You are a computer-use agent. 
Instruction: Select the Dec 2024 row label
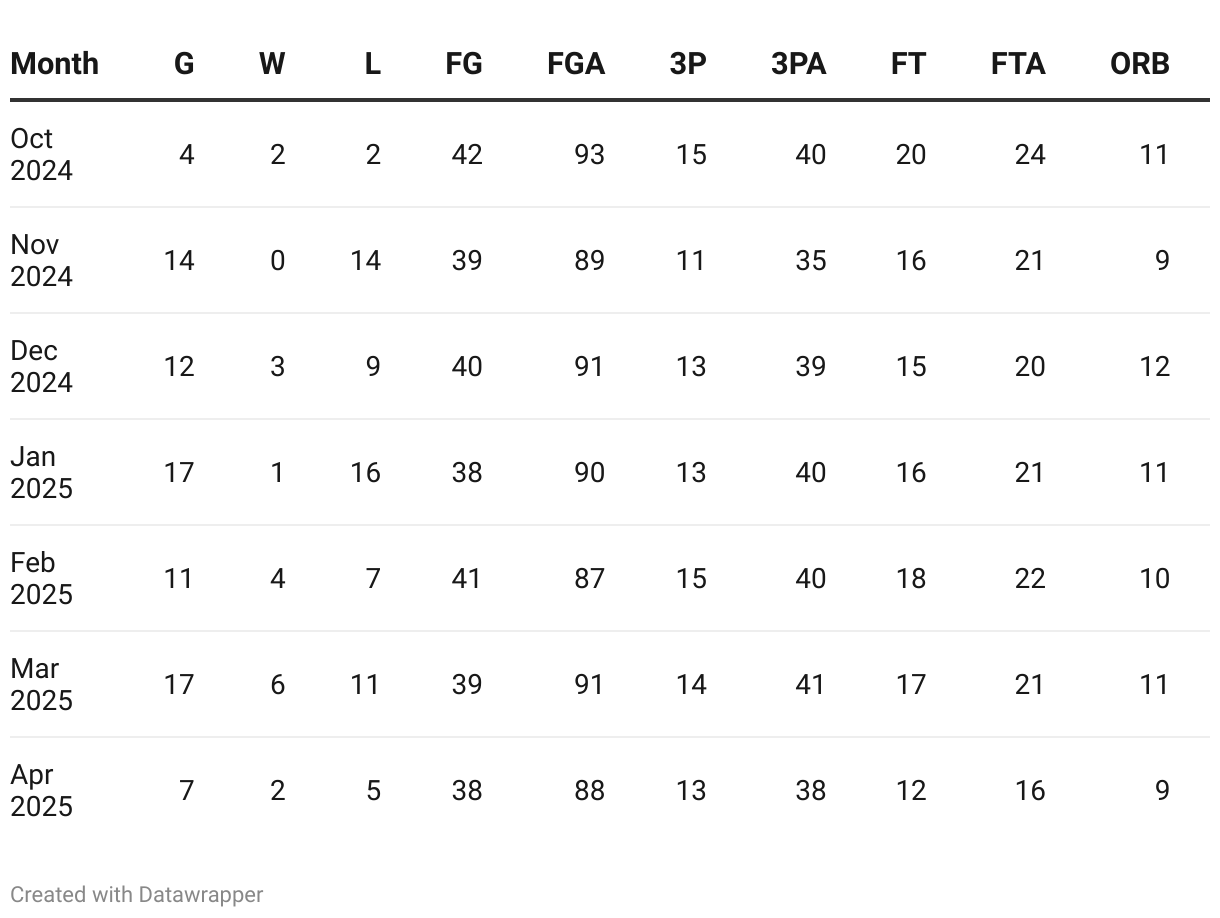pyautogui.click(x=41, y=366)
